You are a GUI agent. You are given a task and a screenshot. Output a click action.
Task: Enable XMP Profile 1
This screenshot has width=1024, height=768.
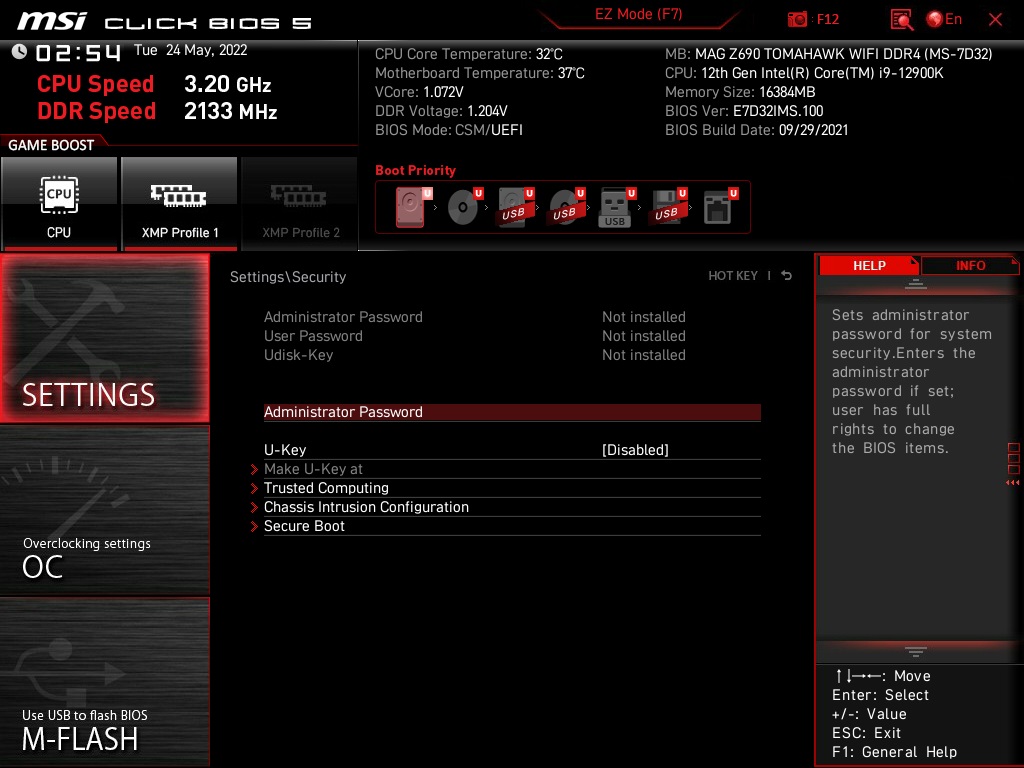click(180, 204)
